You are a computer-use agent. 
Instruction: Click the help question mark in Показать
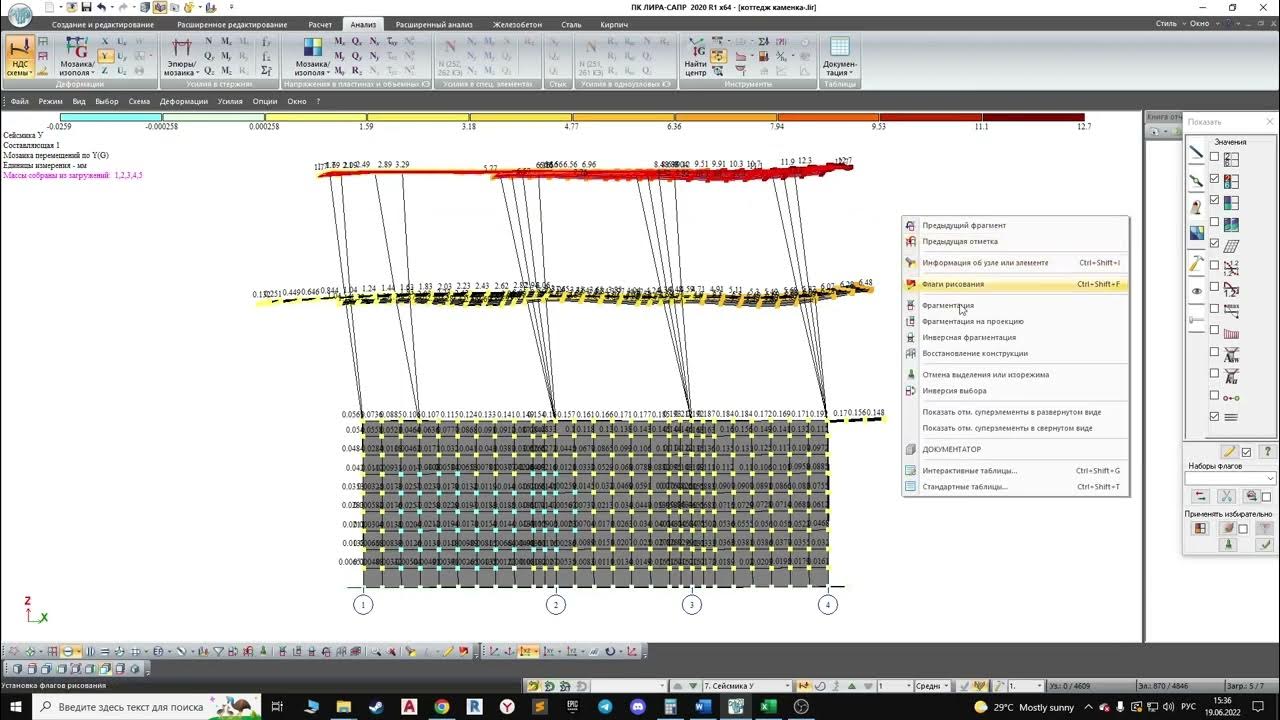tap(1266, 452)
